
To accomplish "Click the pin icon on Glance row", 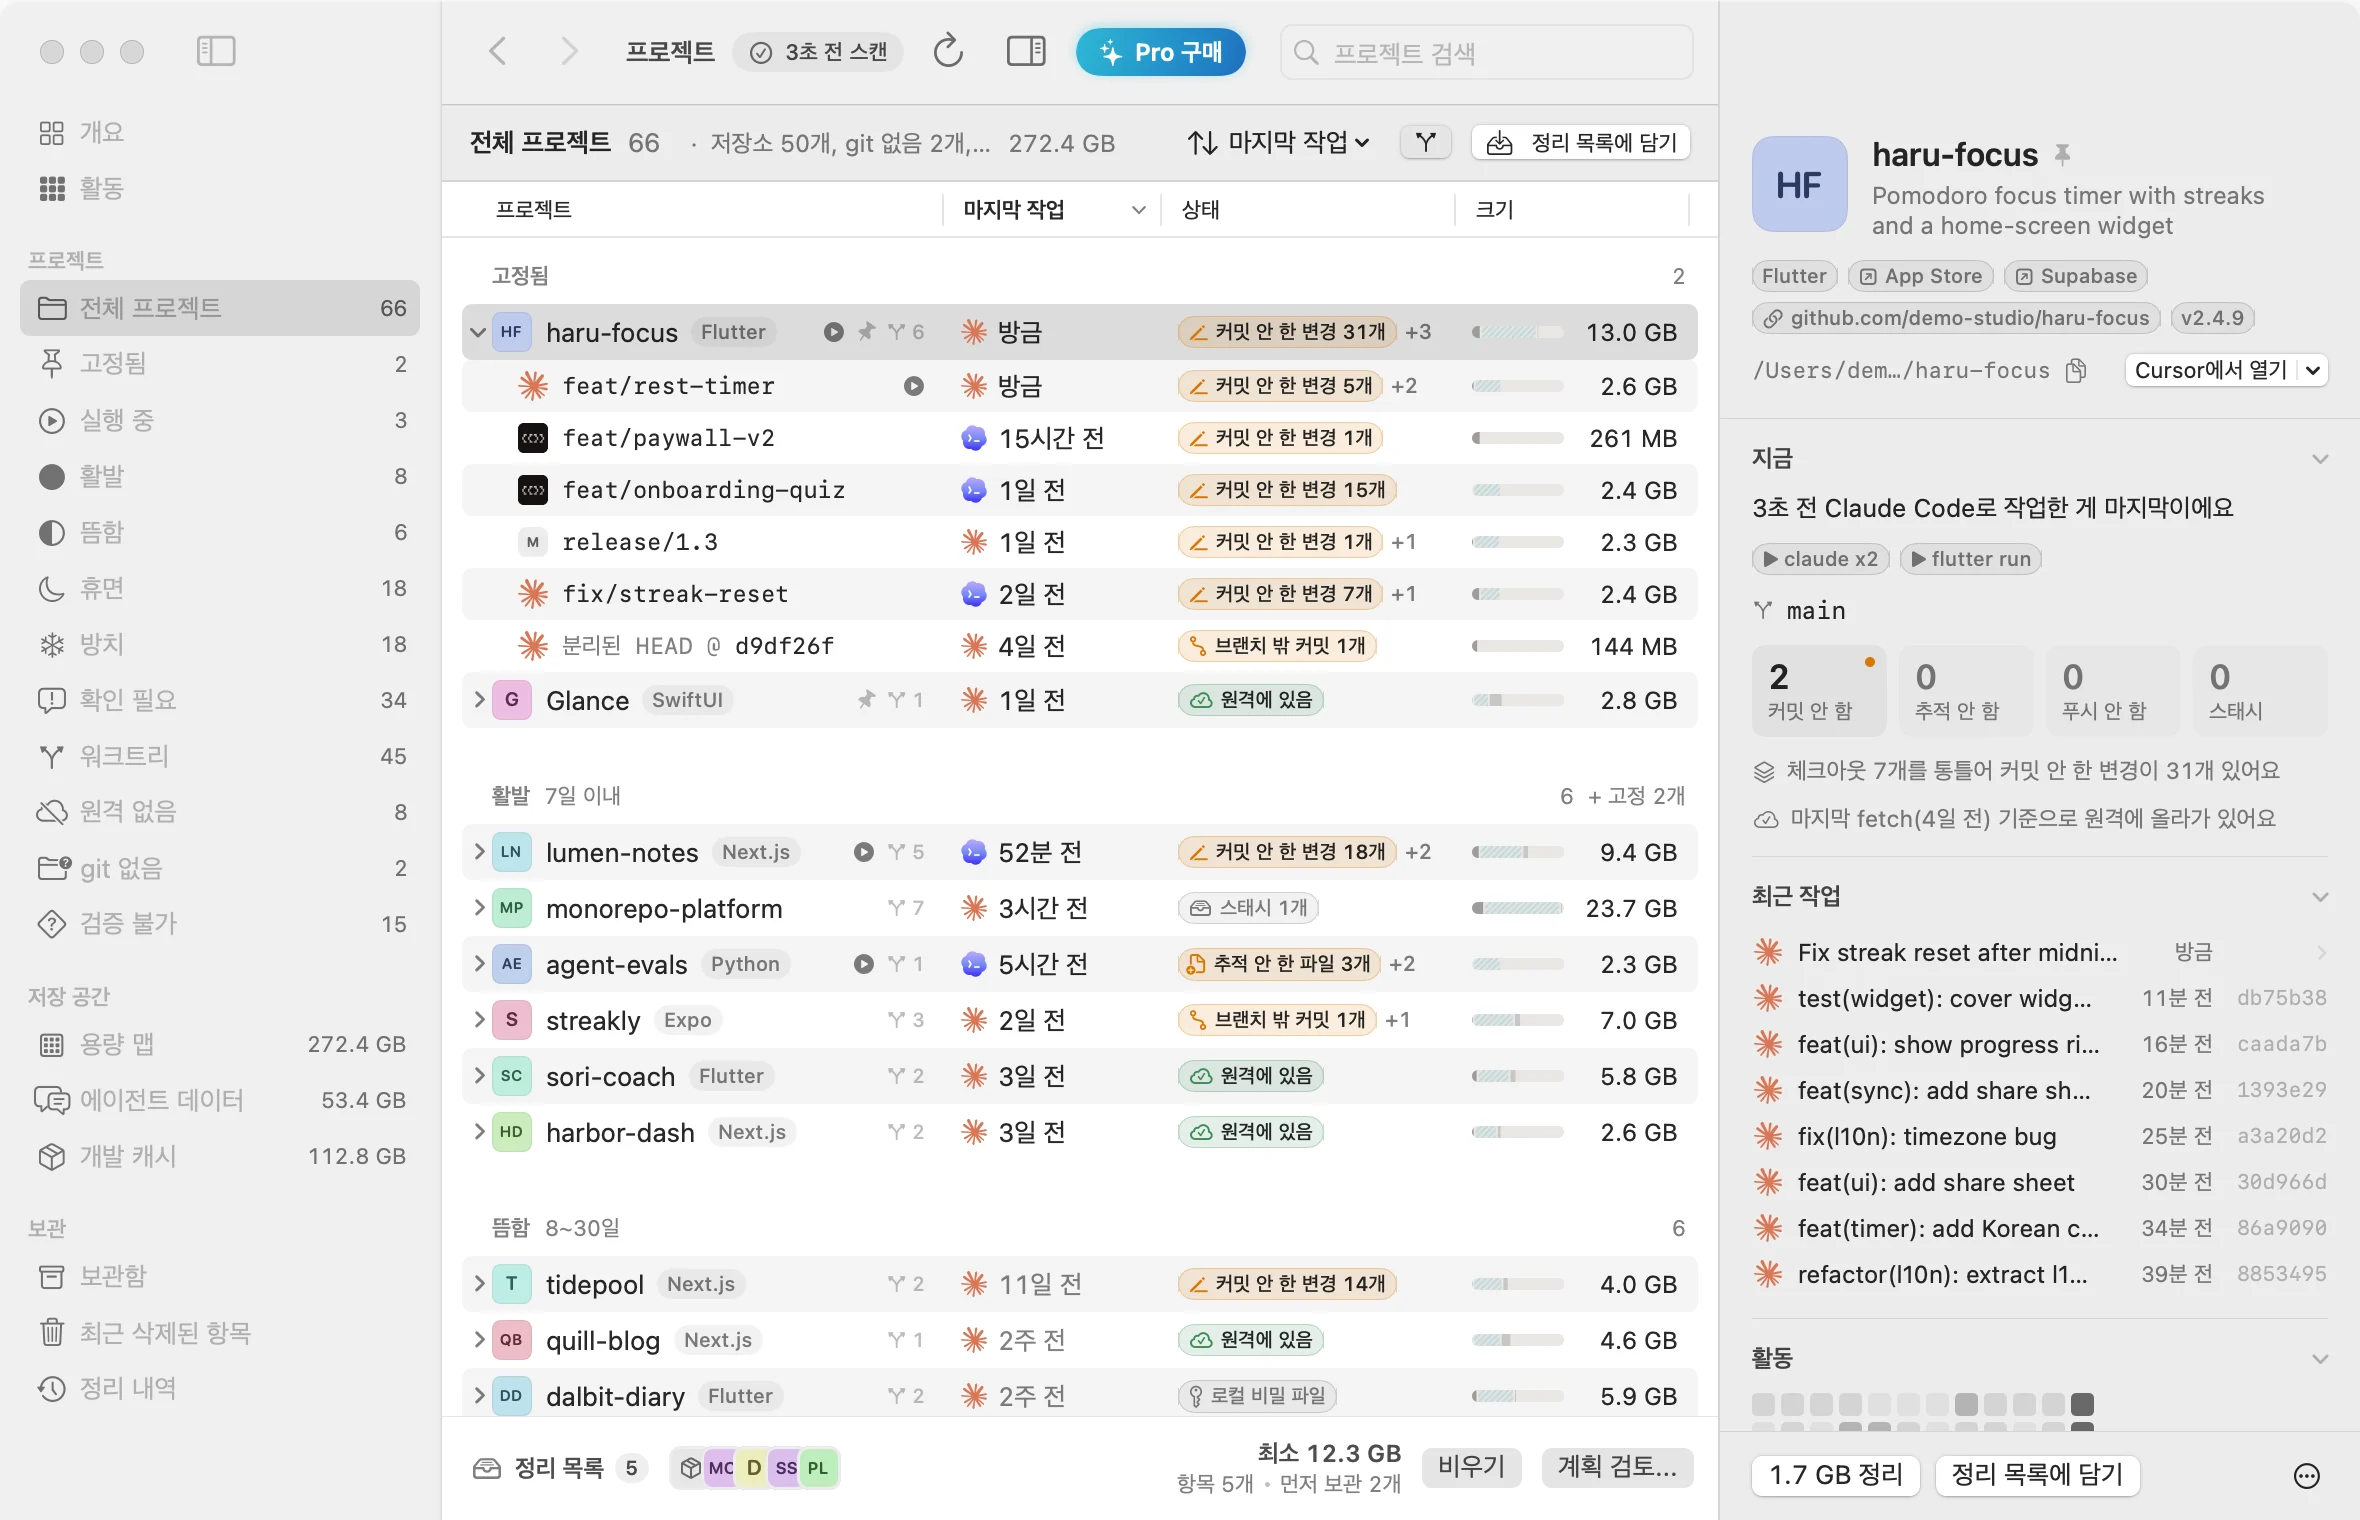I will [x=866, y=700].
